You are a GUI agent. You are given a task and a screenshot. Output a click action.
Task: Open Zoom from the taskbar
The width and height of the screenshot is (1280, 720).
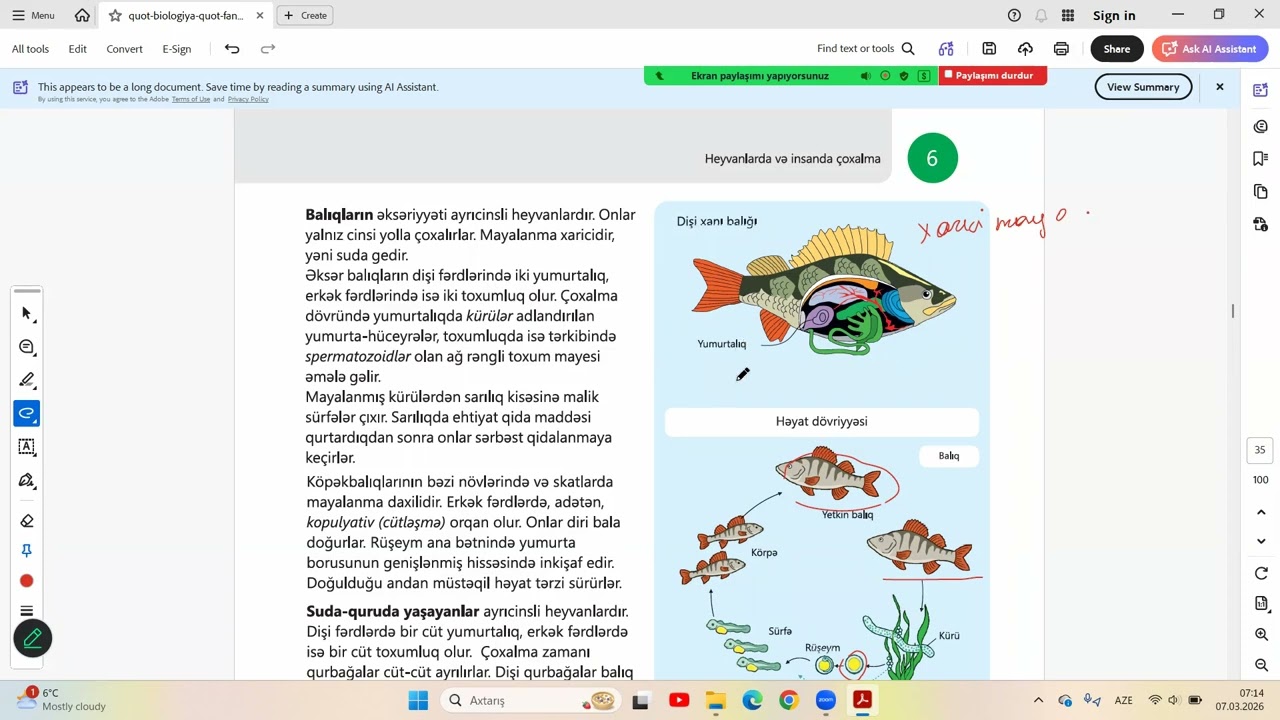pyautogui.click(x=826, y=700)
